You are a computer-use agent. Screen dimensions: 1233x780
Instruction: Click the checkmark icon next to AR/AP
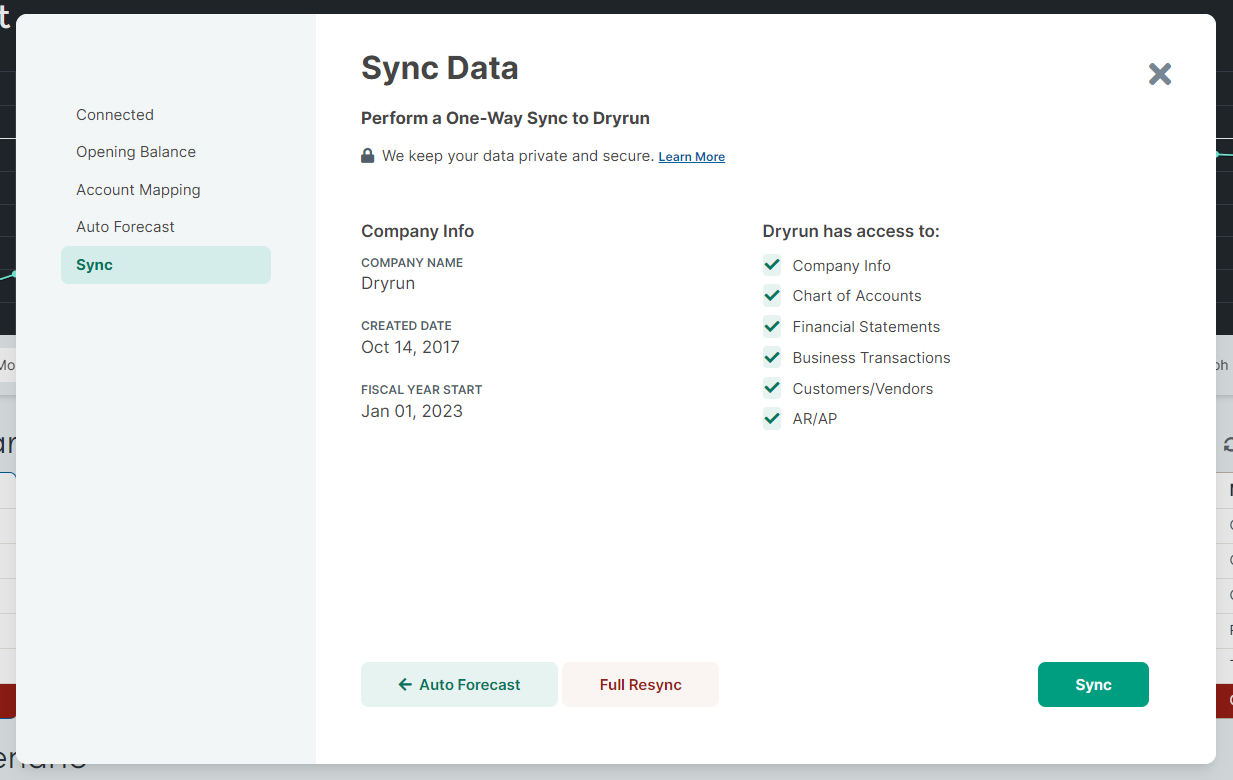771,418
